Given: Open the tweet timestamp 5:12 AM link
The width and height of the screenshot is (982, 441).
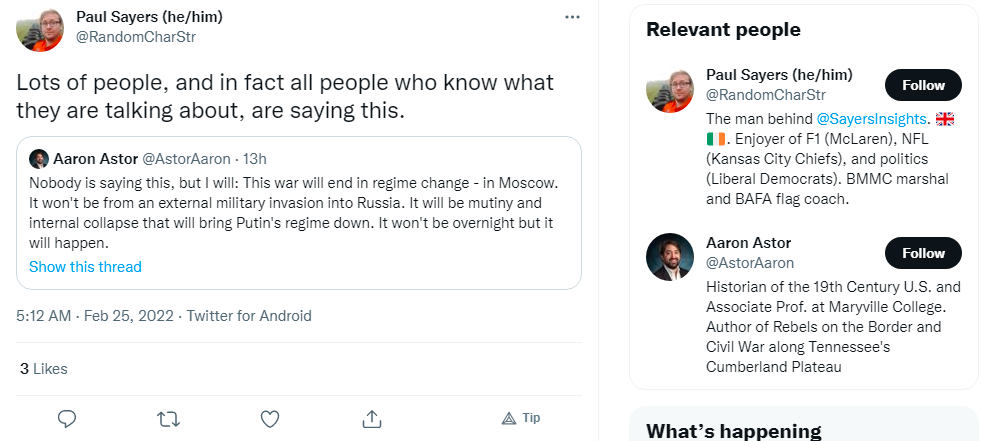Looking at the screenshot, I should tap(44, 316).
